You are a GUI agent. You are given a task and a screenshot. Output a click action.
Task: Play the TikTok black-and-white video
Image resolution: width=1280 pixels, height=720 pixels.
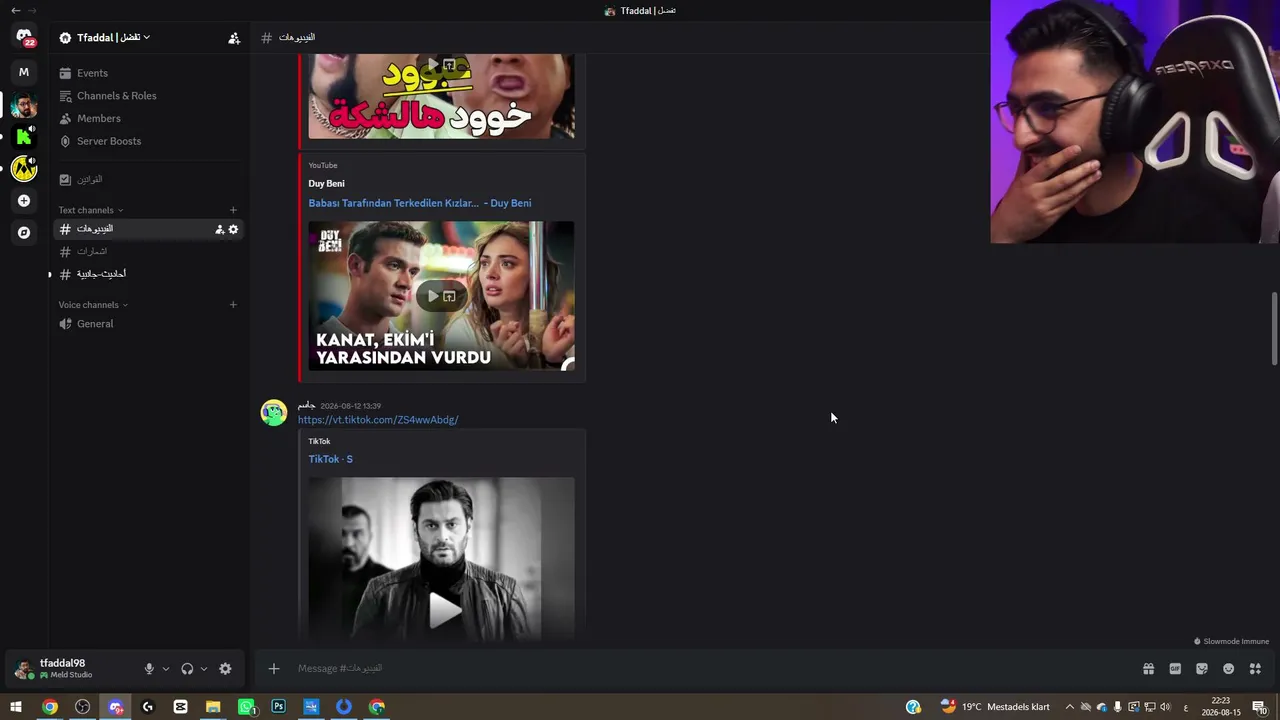pyautogui.click(x=446, y=609)
